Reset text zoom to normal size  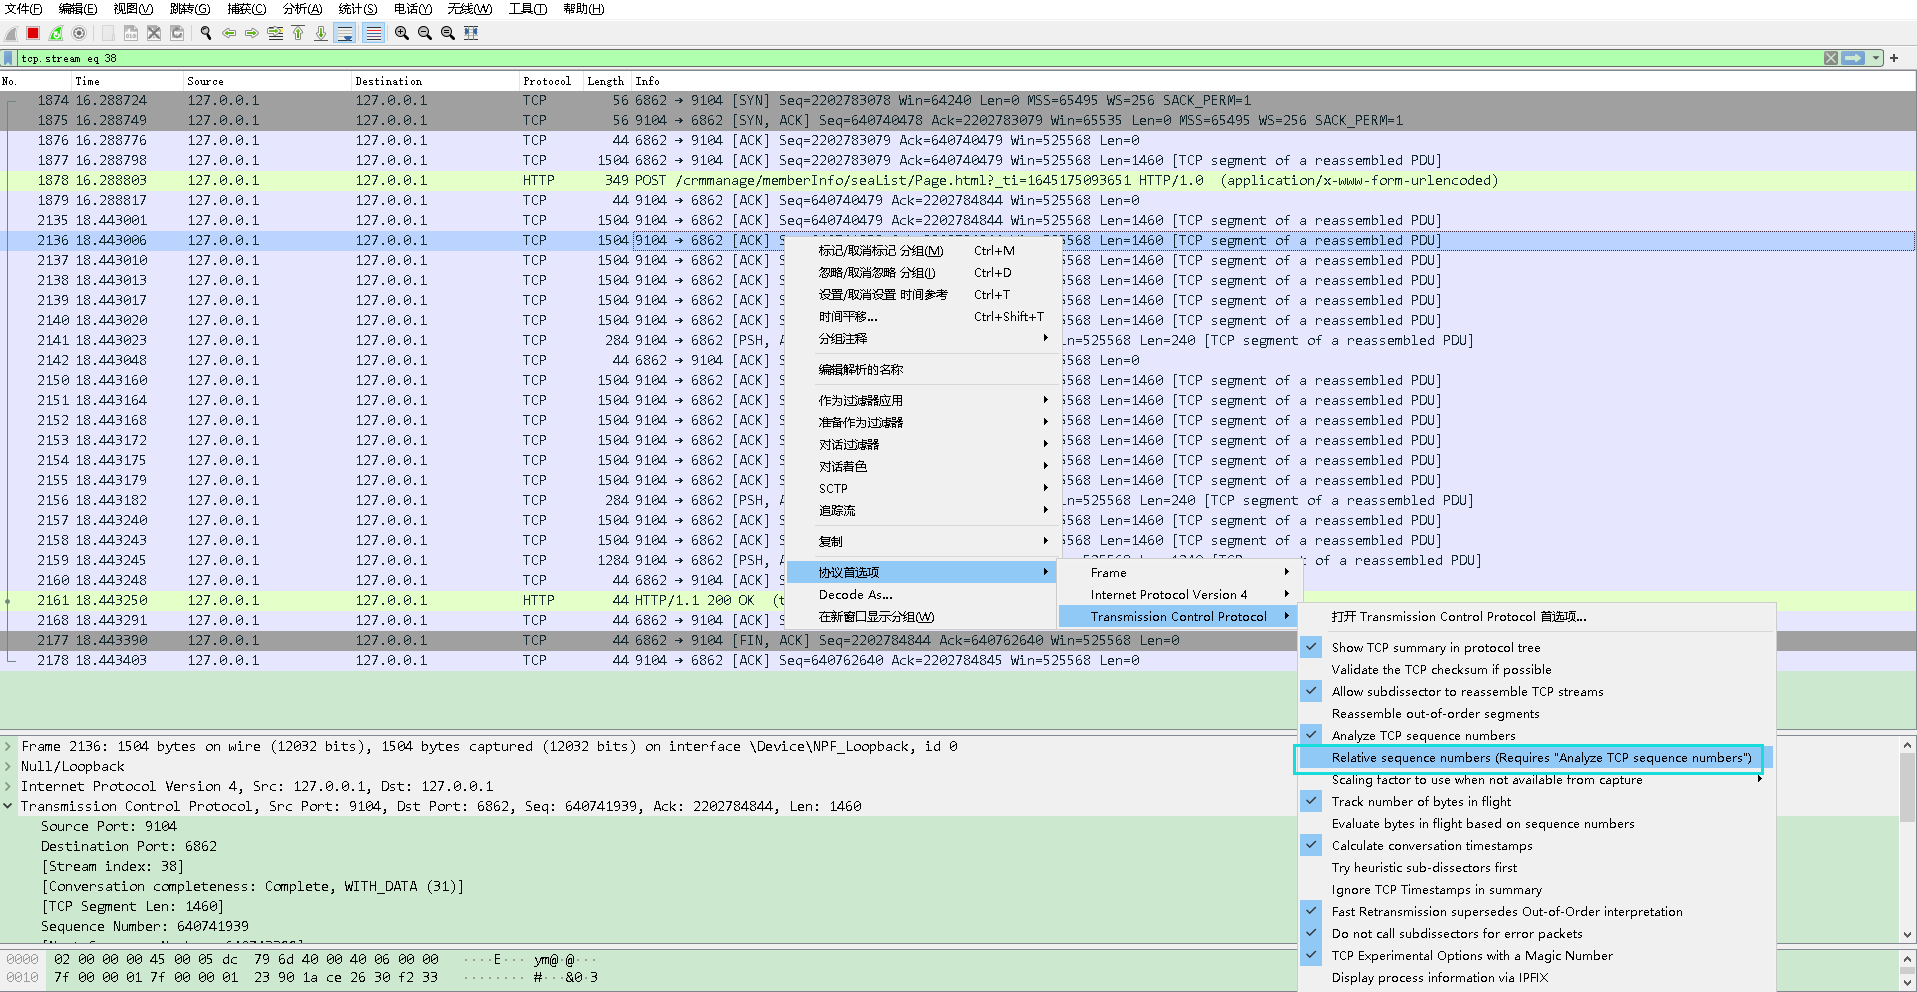(448, 33)
